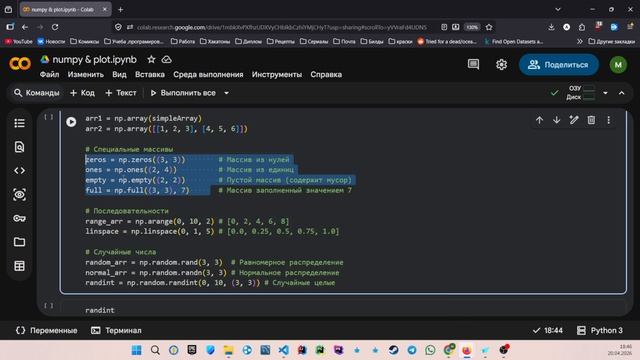Open the Инструменты menu
This screenshot has height=360, width=640.
[277, 75]
